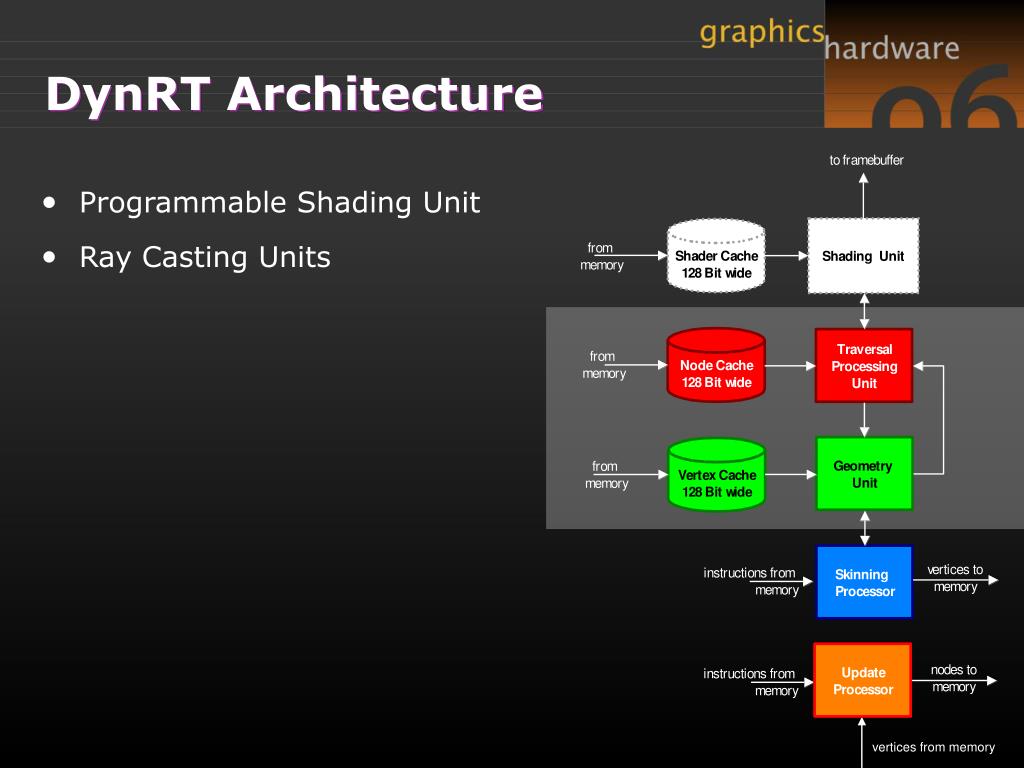Click 'from memory' label beside Node Cache
Image resolution: width=1024 pixels, height=768 pixels.
point(603,365)
